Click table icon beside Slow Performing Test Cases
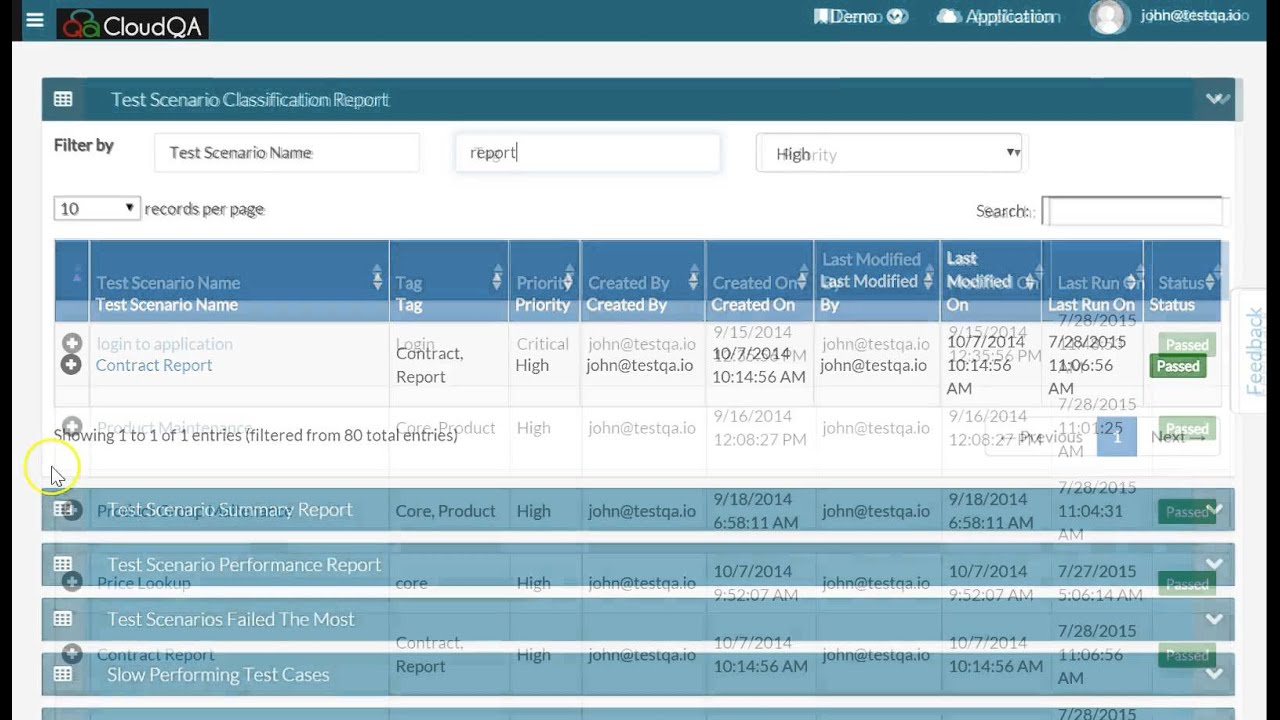1280x720 pixels. click(x=63, y=674)
